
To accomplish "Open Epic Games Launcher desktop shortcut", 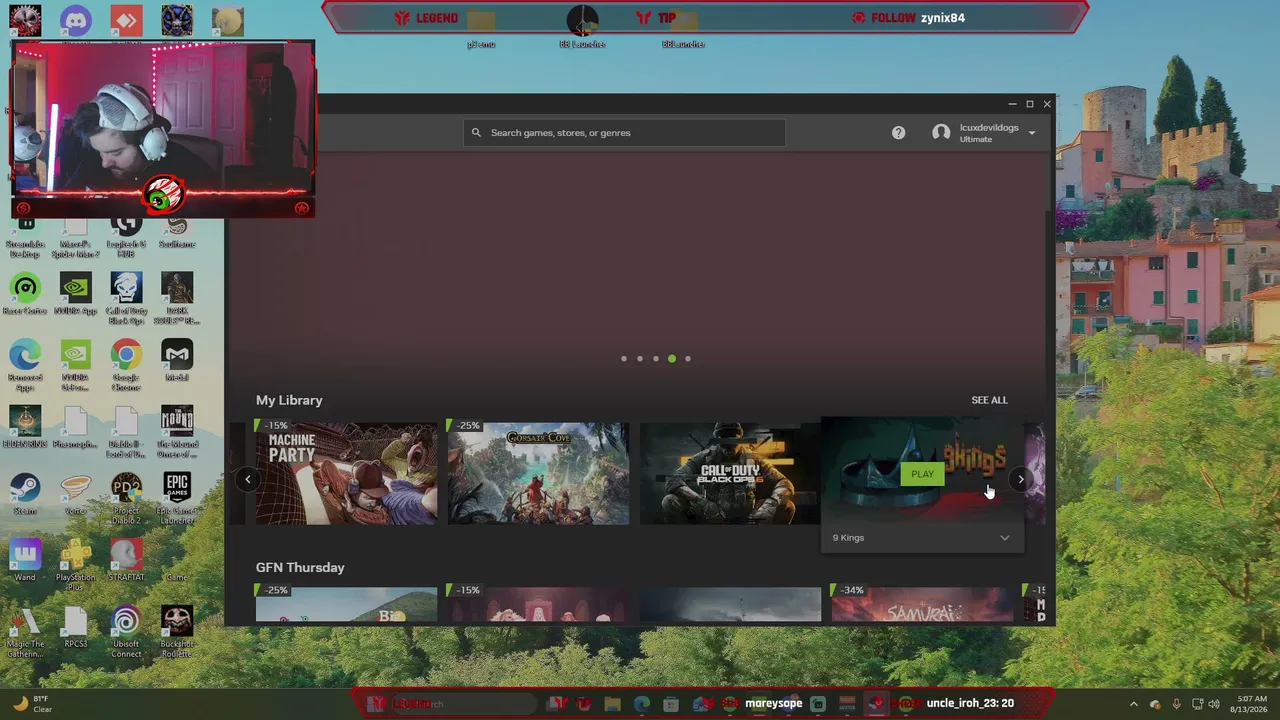I will (177, 498).
